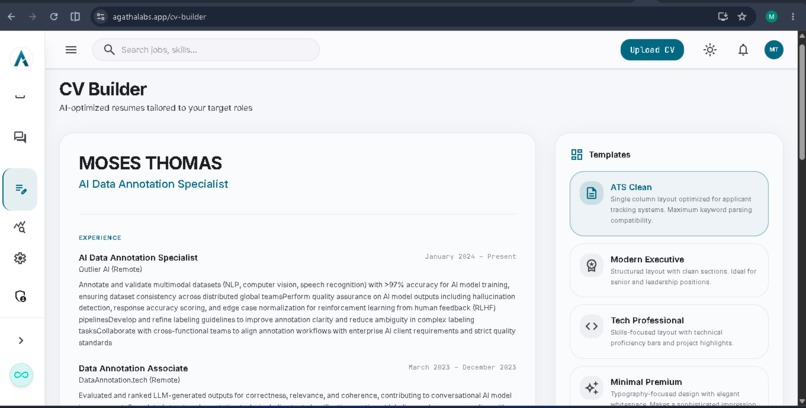
Task: Click the site info icon in address bar
Action: click(101, 16)
